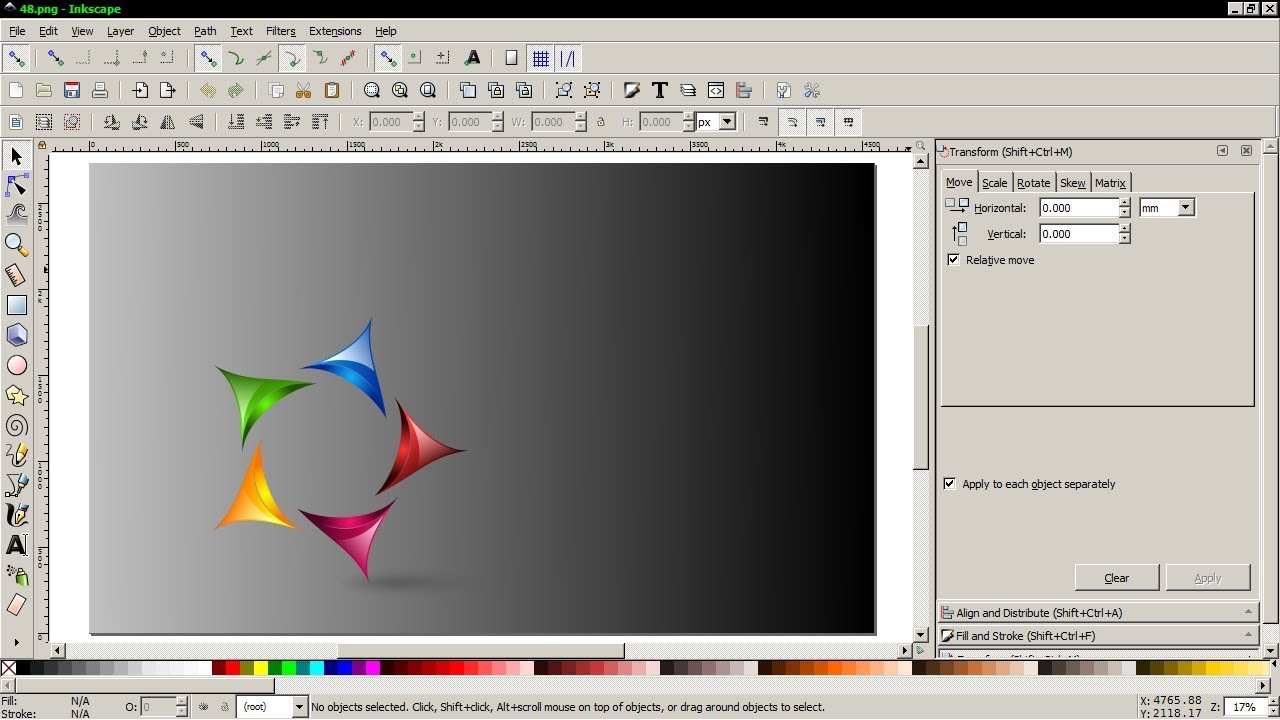Toggle the lock width and height ratio

601,122
